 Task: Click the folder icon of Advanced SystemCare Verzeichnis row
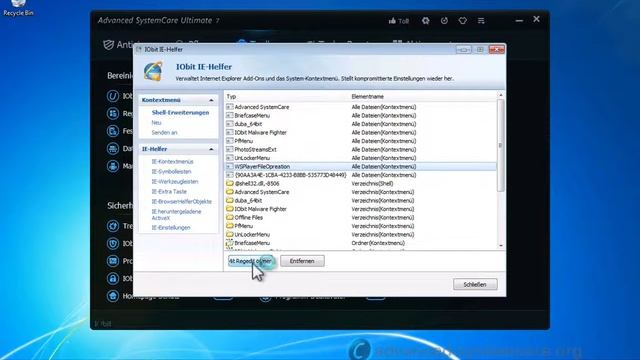tap(230, 192)
